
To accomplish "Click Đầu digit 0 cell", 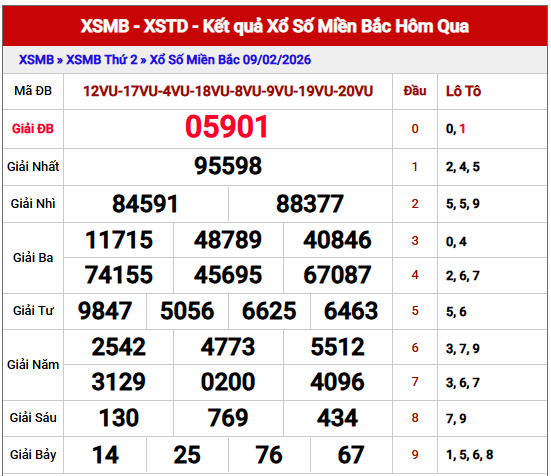I will pos(415,129).
